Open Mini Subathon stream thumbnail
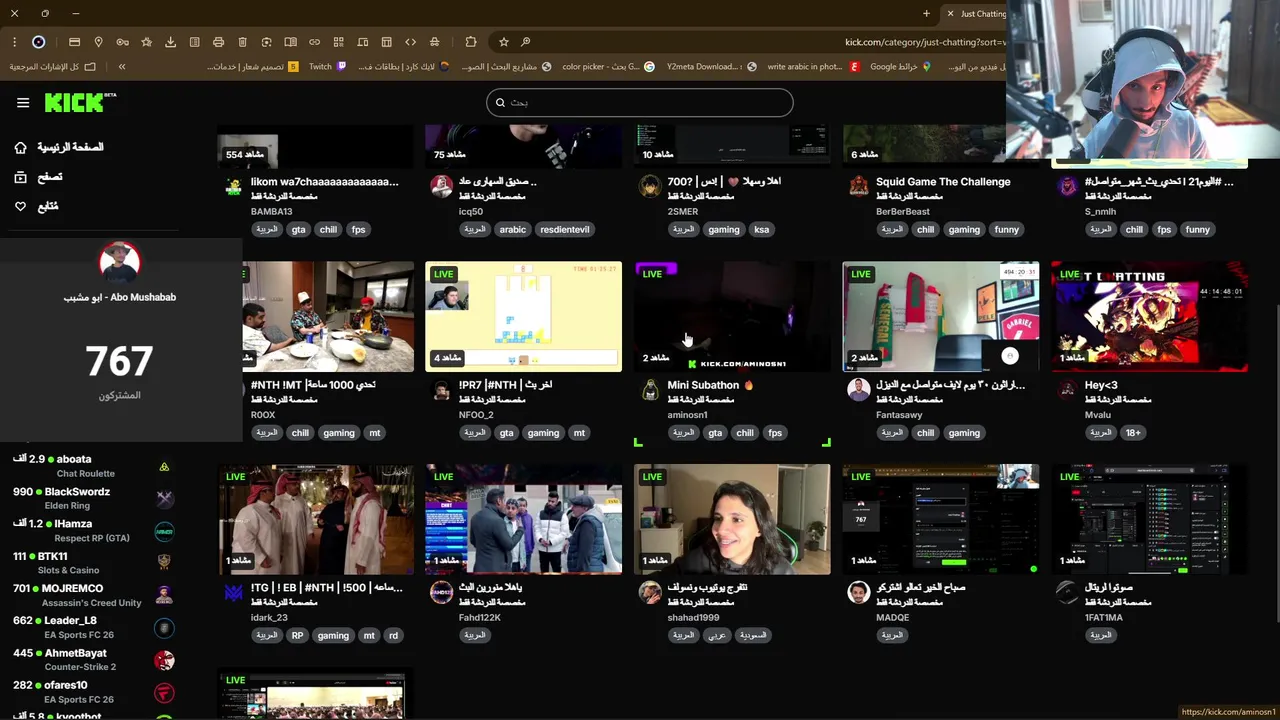The width and height of the screenshot is (1280, 720). pyautogui.click(x=732, y=317)
